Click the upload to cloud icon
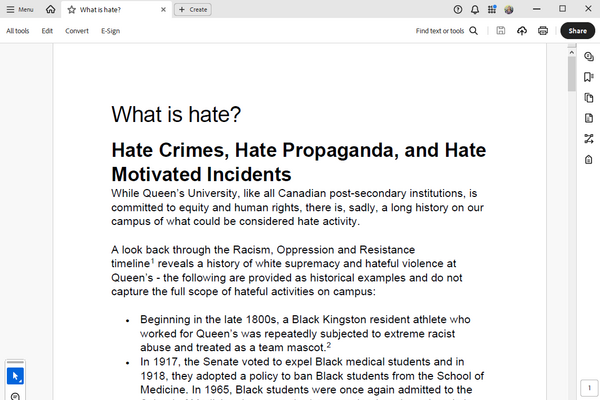Screen dimensions: 600x400 tap(522, 31)
